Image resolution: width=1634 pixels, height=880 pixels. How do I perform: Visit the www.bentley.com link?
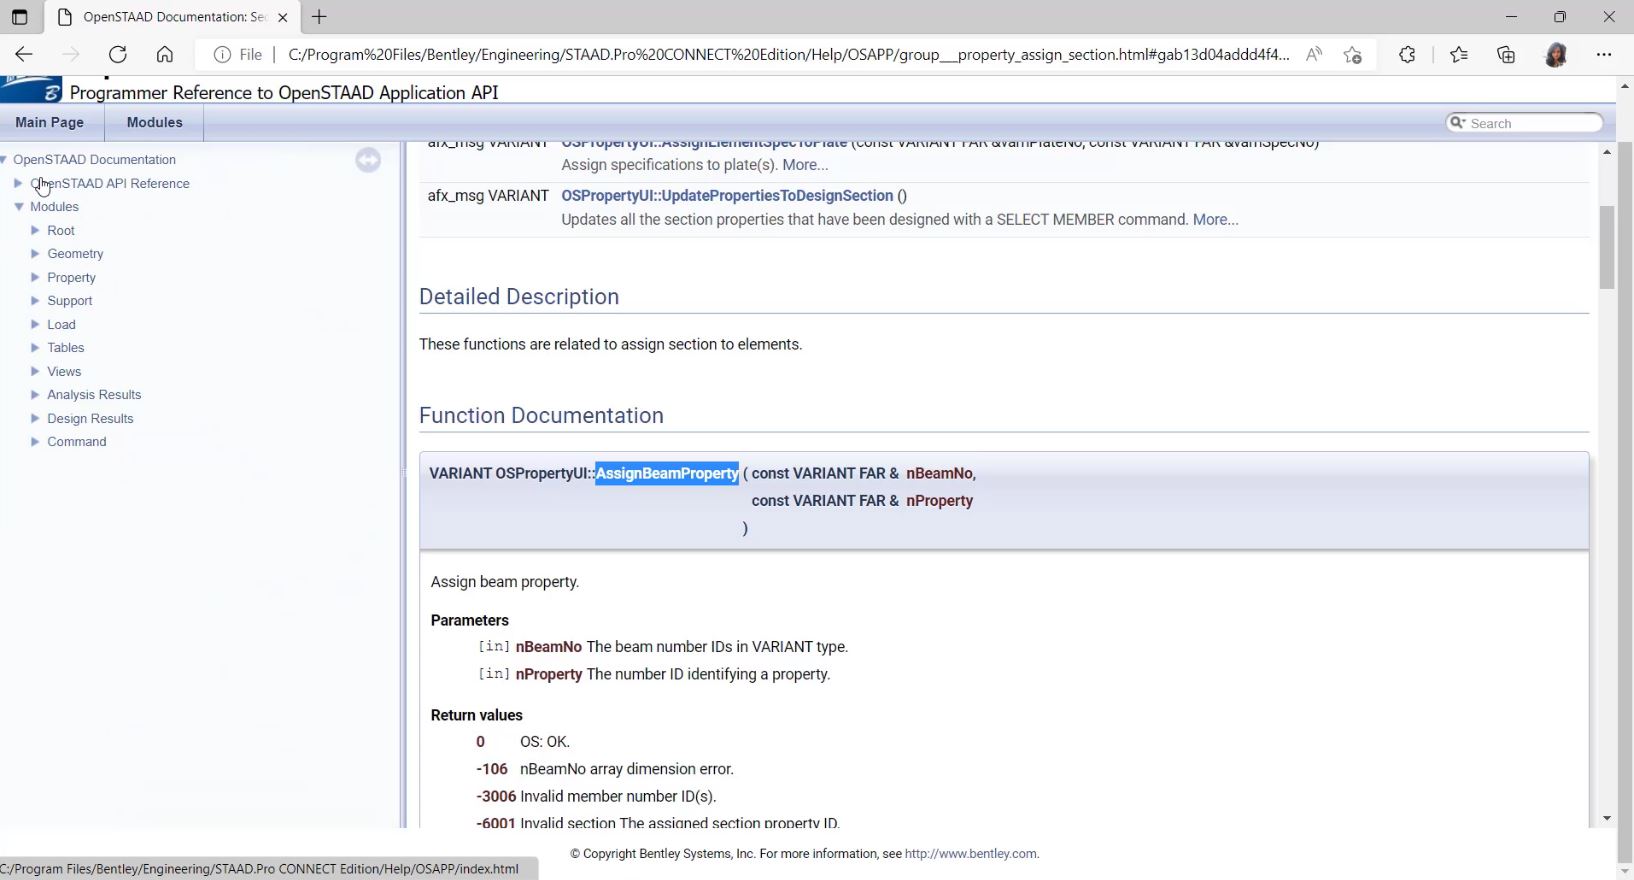click(x=970, y=853)
